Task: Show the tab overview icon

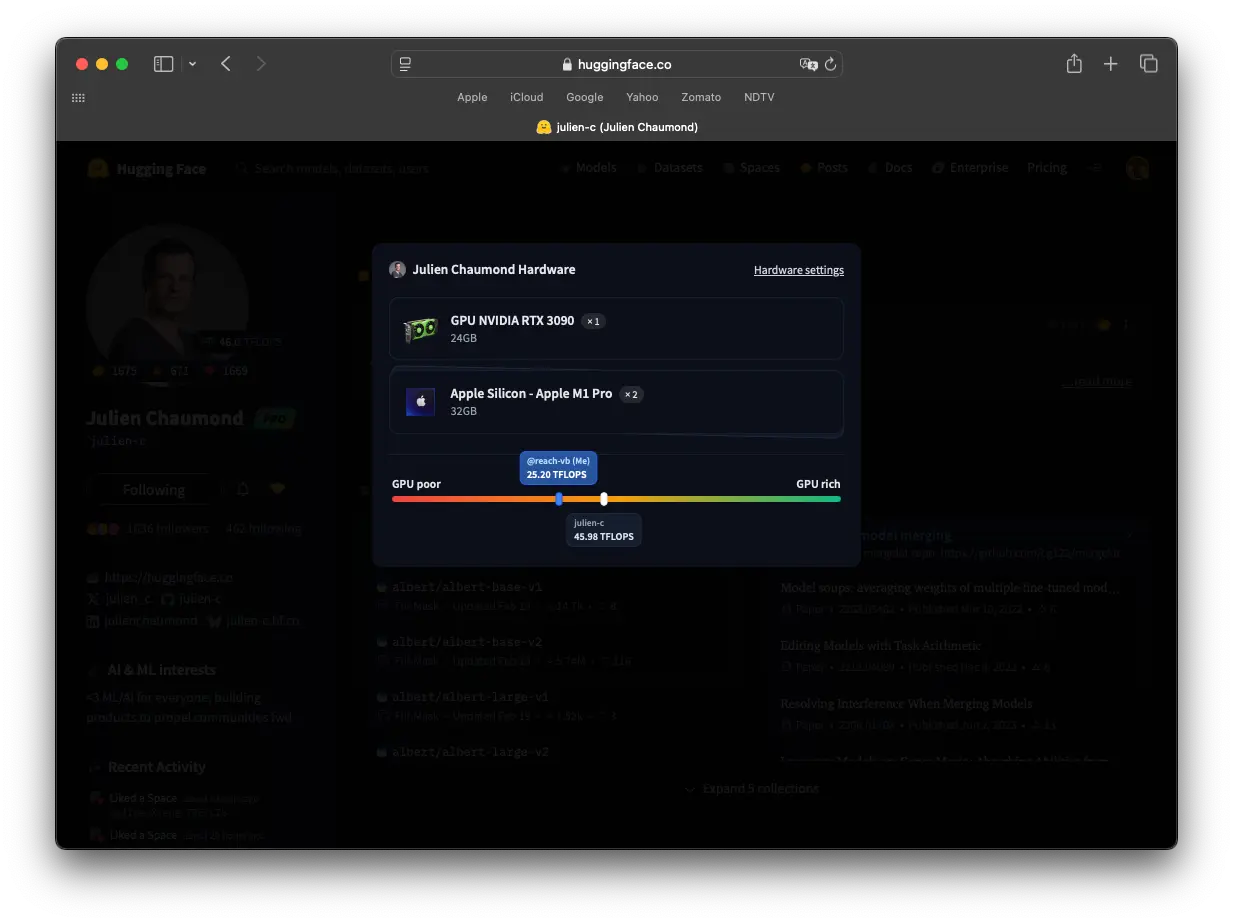Action: point(1148,64)
